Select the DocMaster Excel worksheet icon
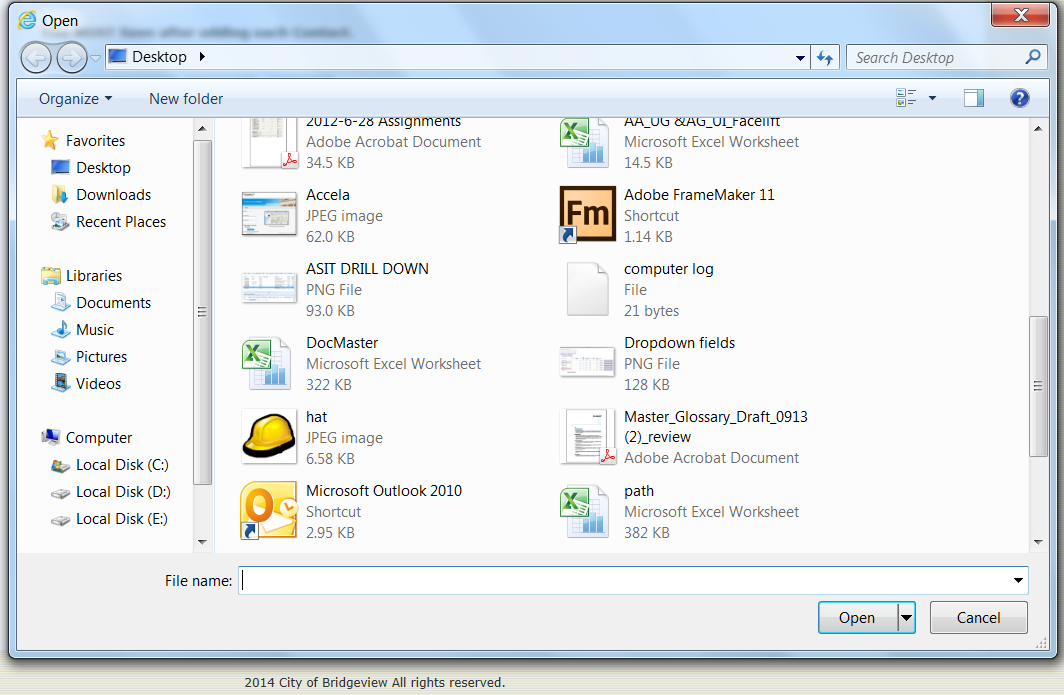The image size is (1064, 695). tap(269, 363)
